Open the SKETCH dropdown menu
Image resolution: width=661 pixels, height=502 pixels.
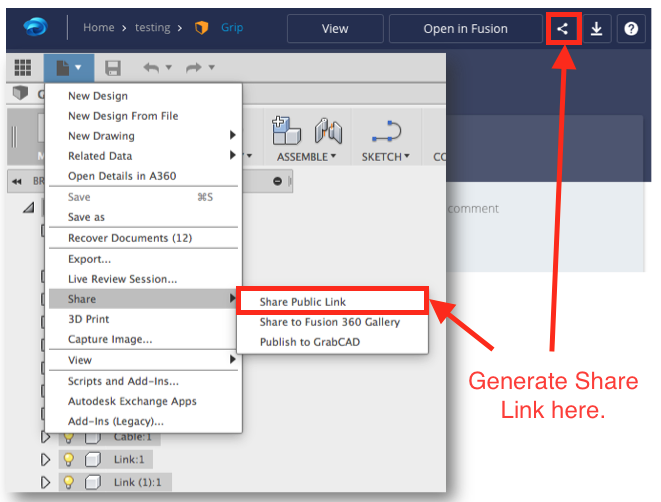click(x=386, y=157)
